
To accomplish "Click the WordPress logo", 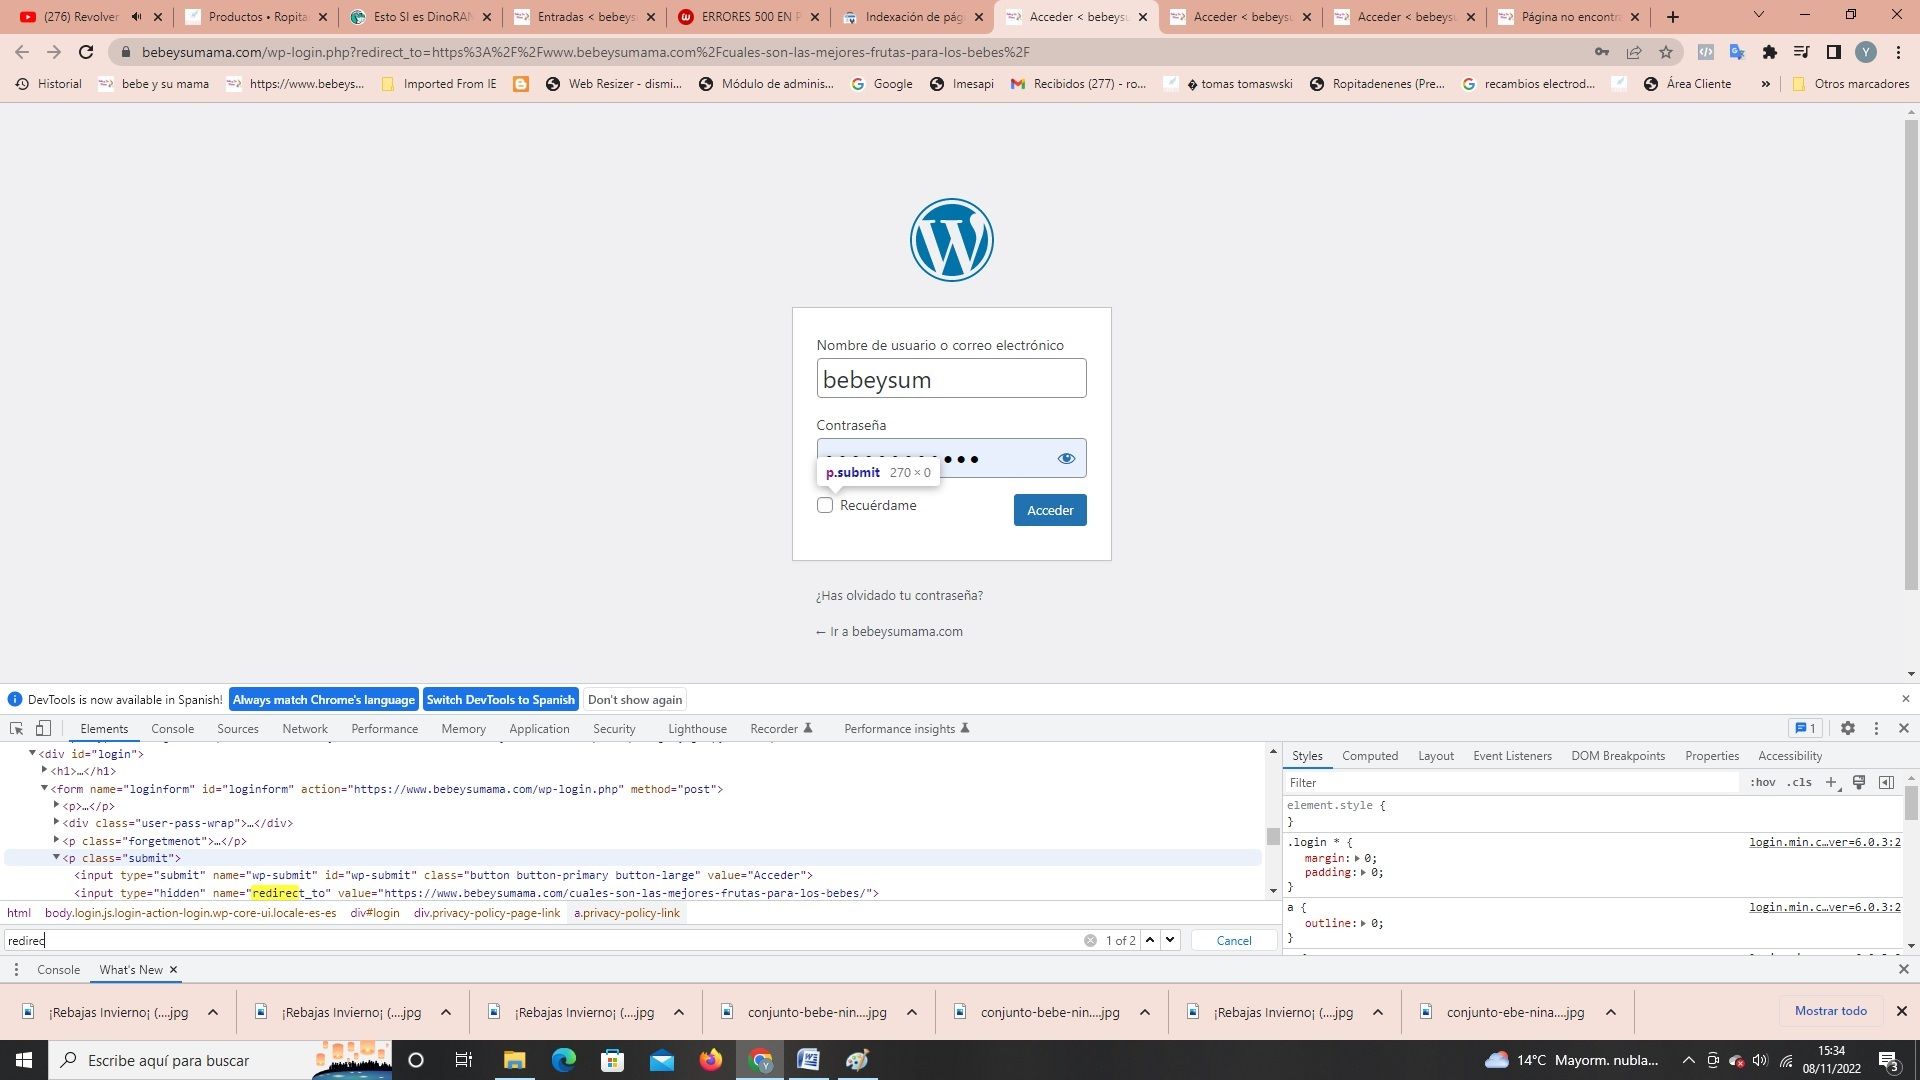I will 951,240.
